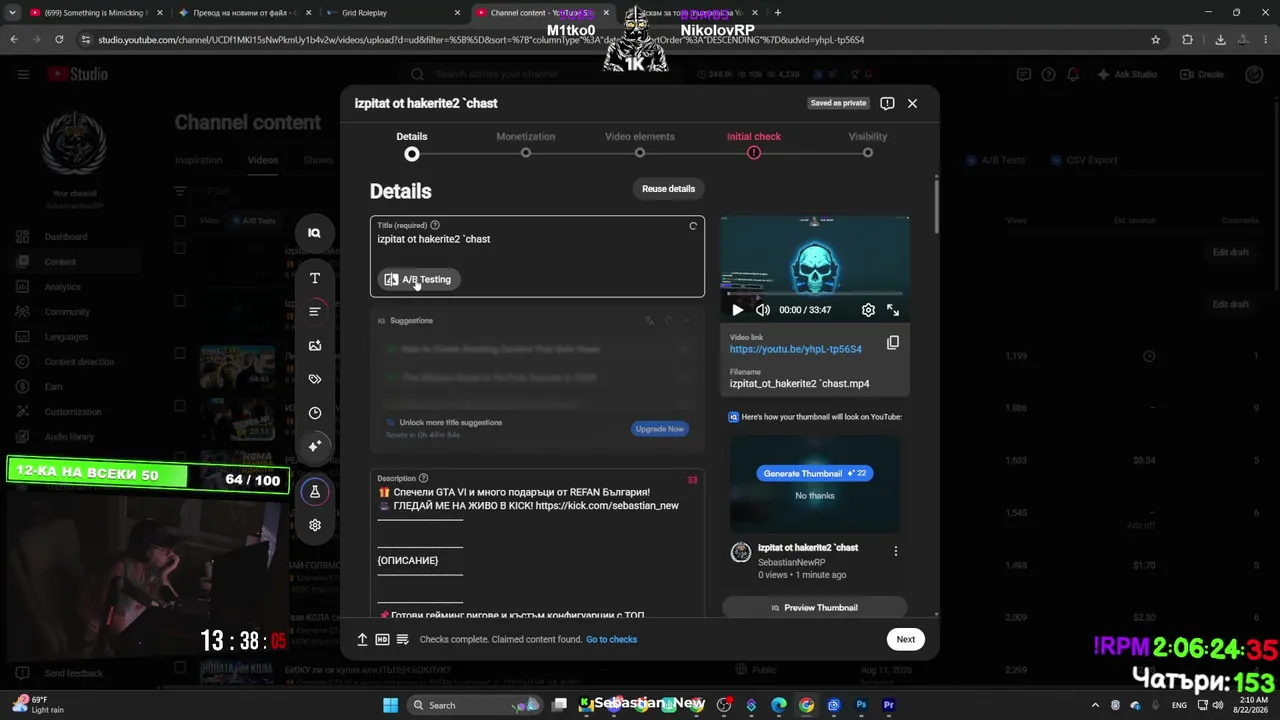Click the checks status list icon

coord(402,639)
